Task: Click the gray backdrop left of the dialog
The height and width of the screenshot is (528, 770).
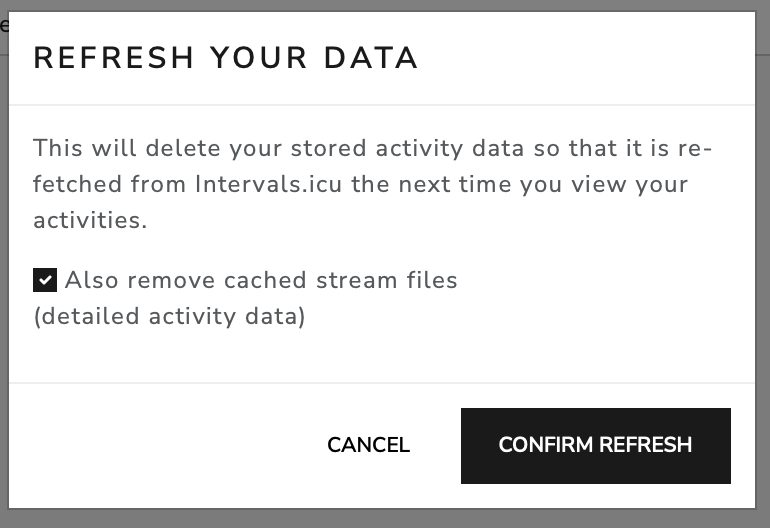Action: pyautogui.click(x=4, y=275)
